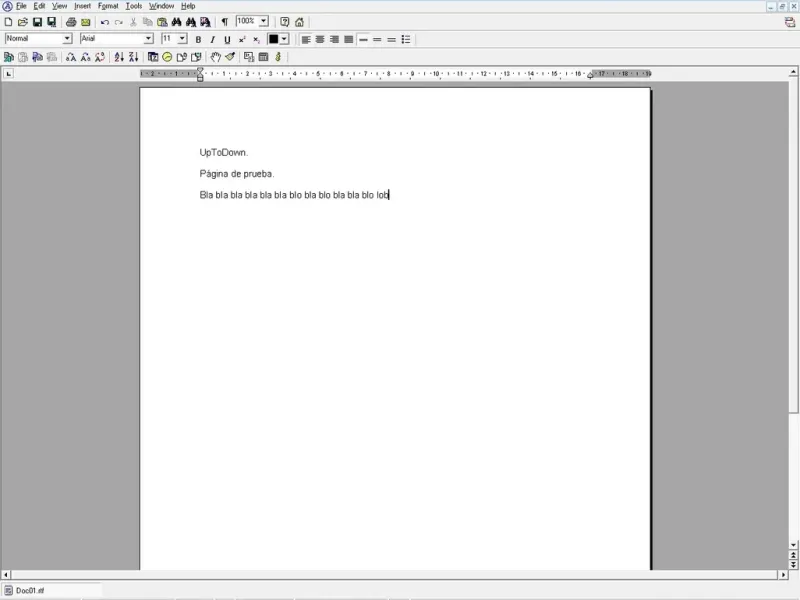800x600 pixels.
Task: Undo the last action
Action: [105, 22]
